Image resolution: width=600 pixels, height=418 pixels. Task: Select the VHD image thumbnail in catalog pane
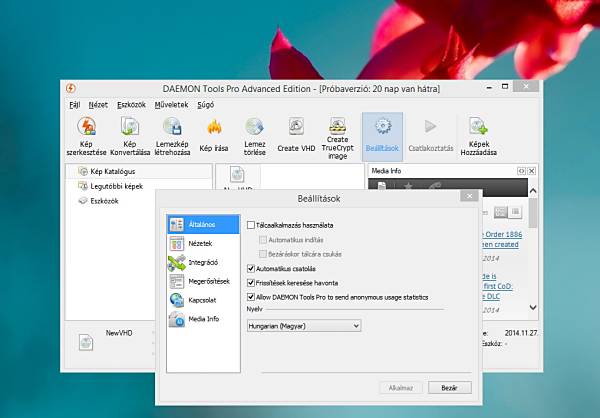tap(237, 176)
